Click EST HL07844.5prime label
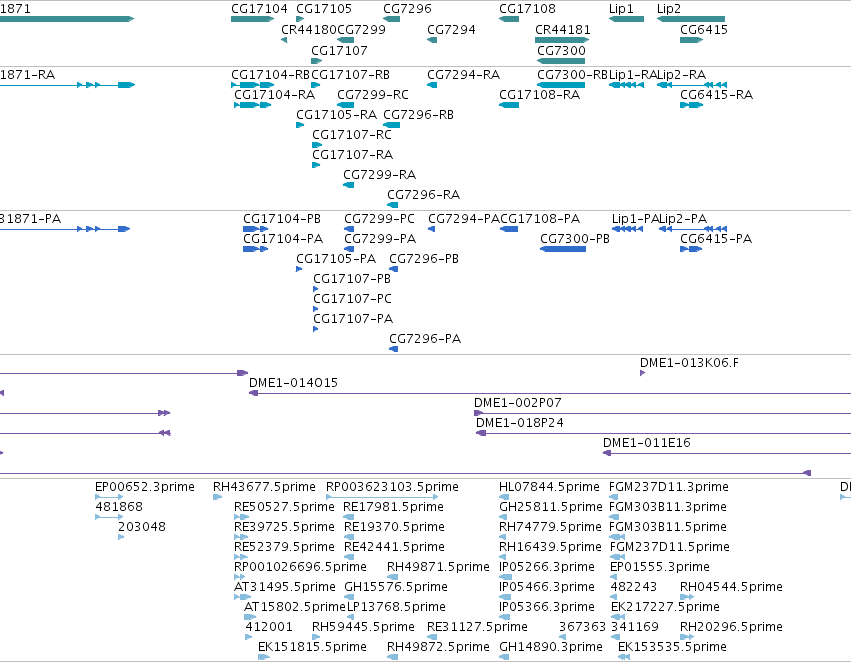 tap(549, 487)
